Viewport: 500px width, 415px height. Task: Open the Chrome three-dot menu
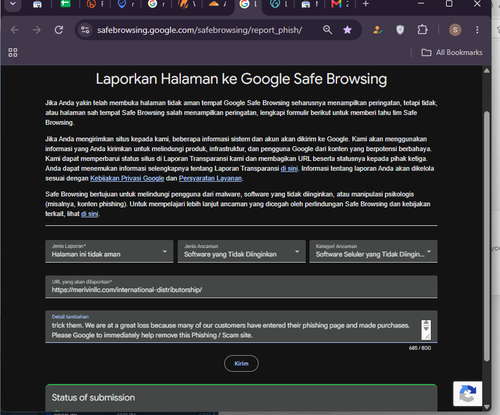[477, 30]
